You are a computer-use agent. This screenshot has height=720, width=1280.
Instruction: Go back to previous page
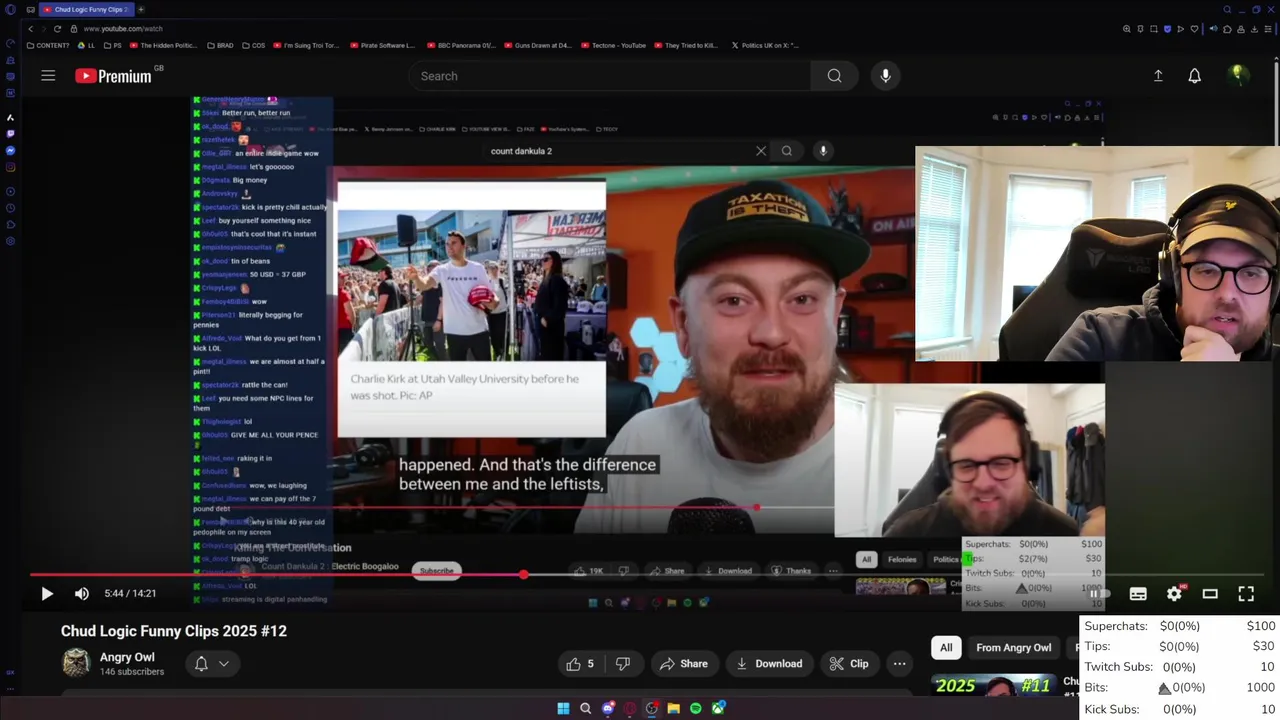pos(30,29)
